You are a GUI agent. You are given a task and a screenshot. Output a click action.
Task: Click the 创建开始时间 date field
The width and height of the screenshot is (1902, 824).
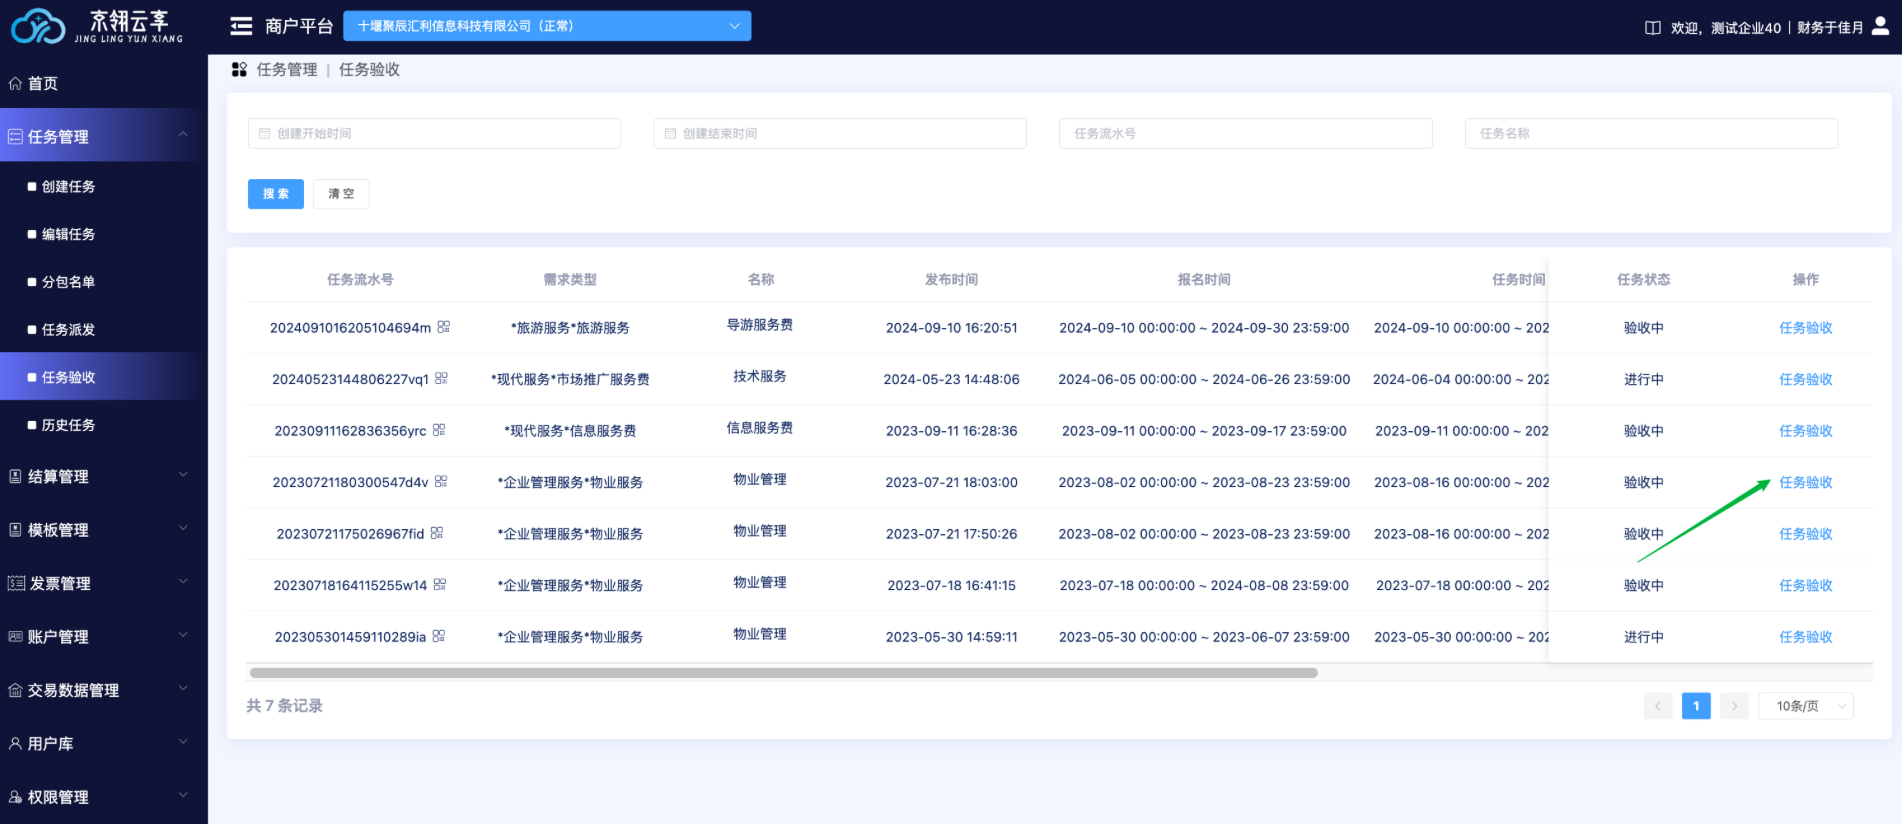434,133
